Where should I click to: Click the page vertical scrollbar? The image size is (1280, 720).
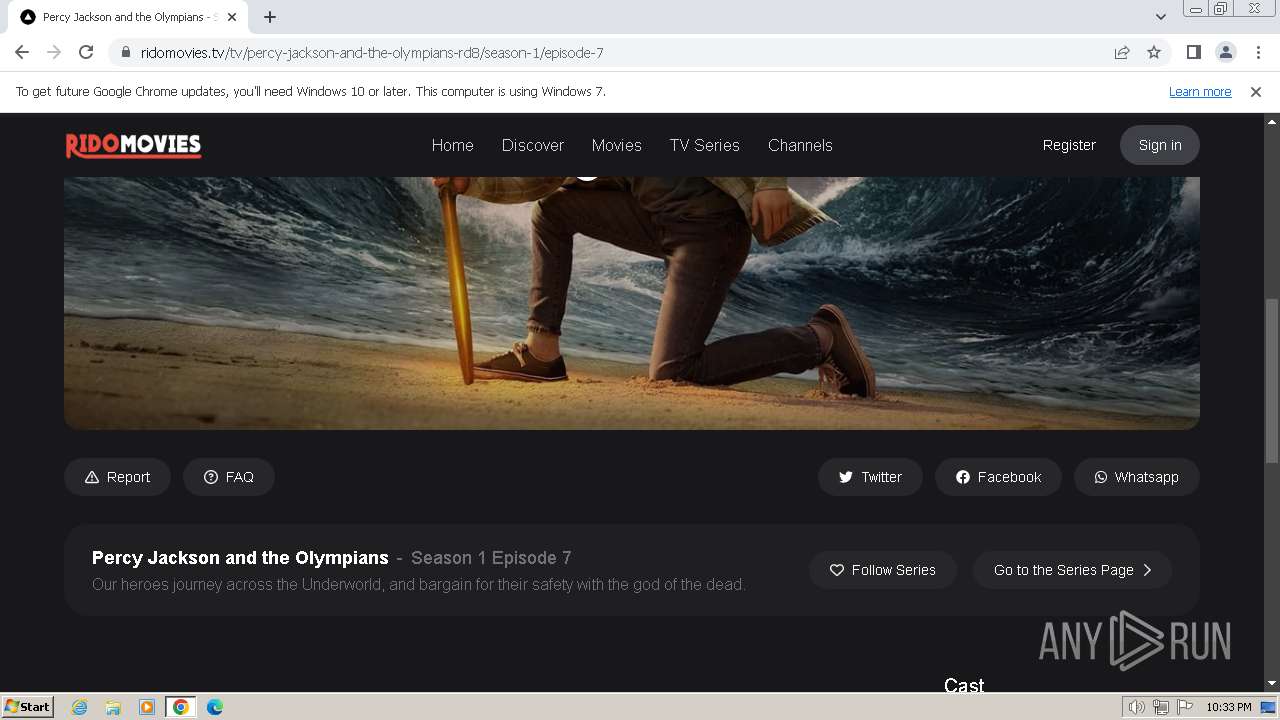[1271, 380]
